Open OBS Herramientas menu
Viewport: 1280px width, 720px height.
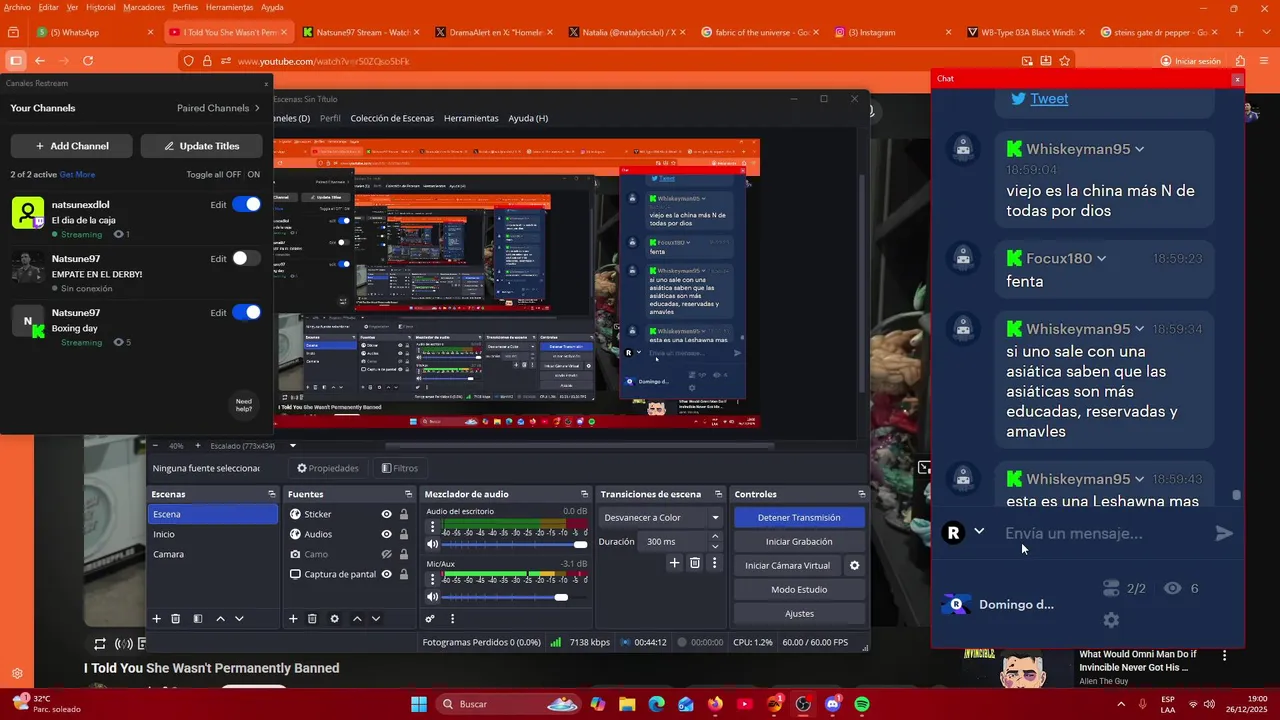pos(471,118)
